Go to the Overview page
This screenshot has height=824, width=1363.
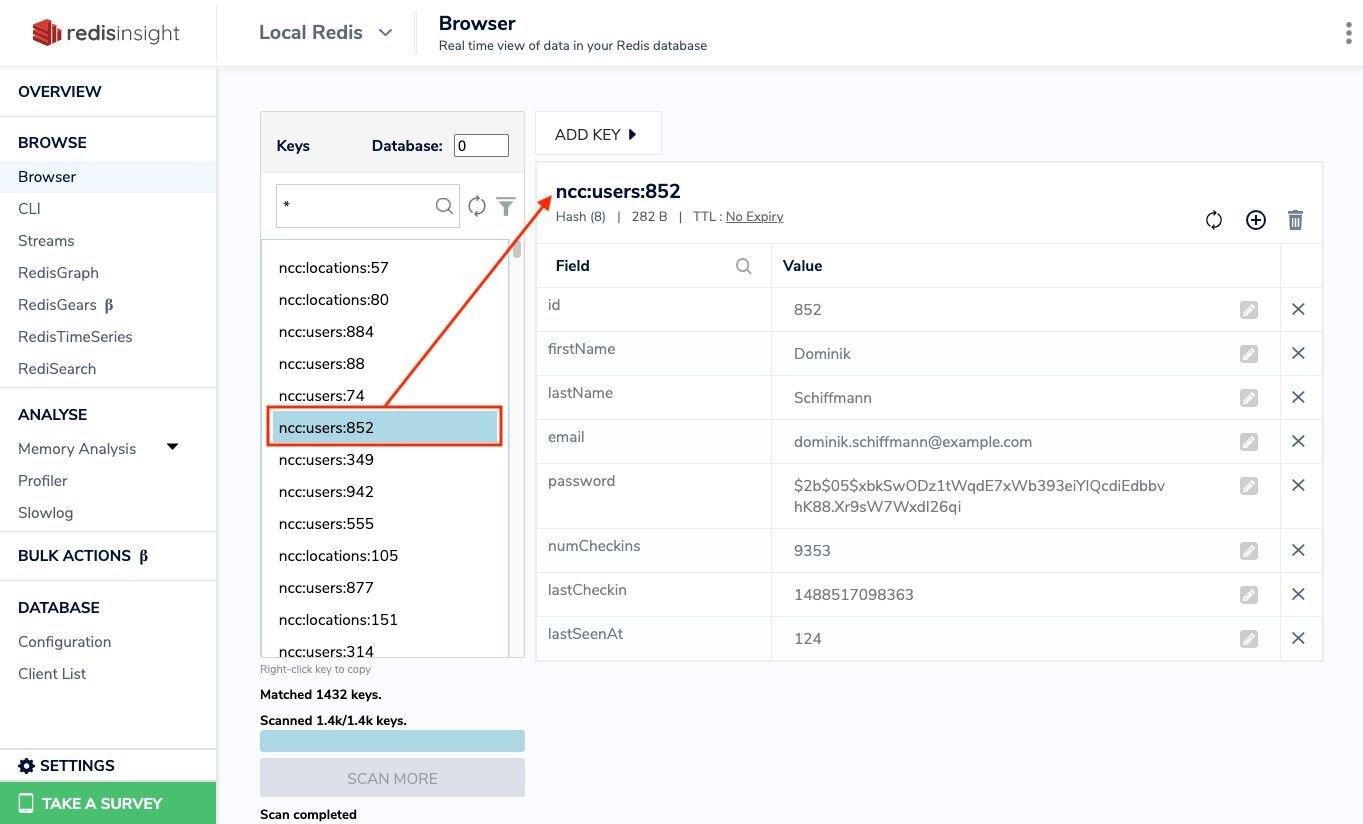tap(60, 92)
